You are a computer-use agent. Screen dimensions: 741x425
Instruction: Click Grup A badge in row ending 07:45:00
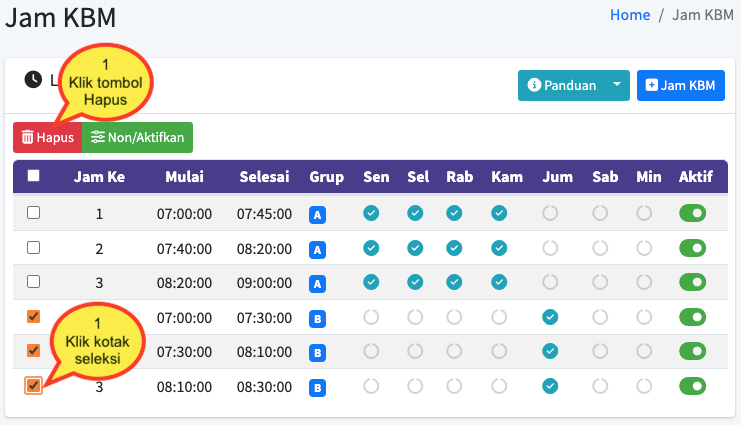[x=318, y=215]
